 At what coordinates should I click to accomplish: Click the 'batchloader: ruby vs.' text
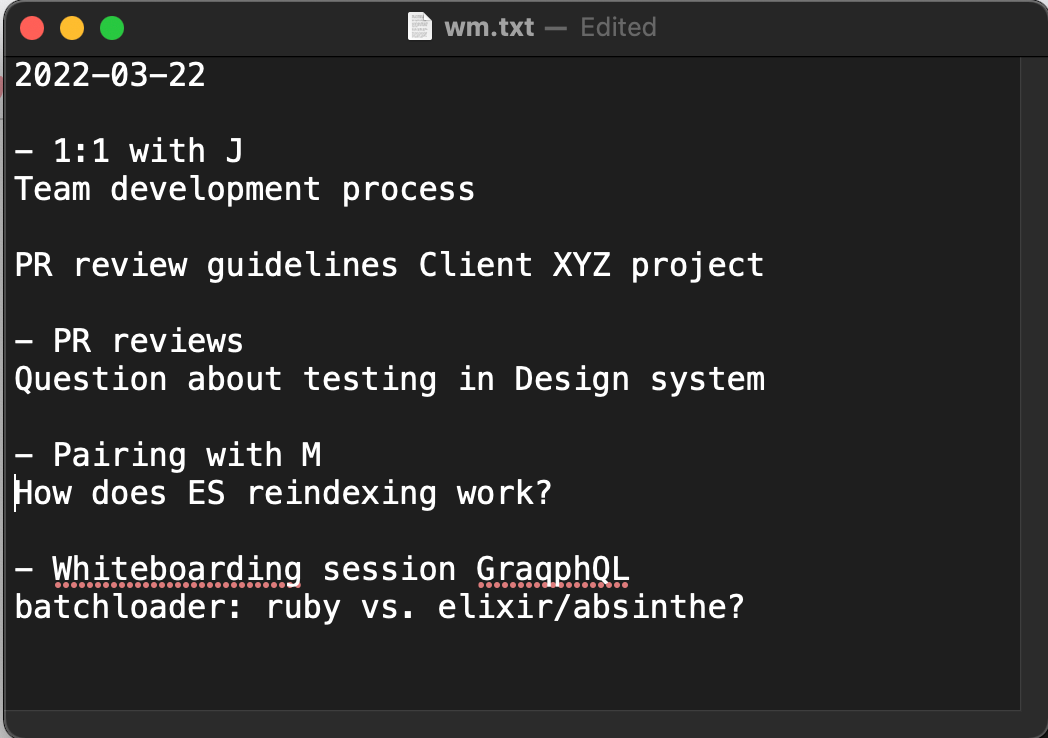pyautogui.click(x=215, y=608)
